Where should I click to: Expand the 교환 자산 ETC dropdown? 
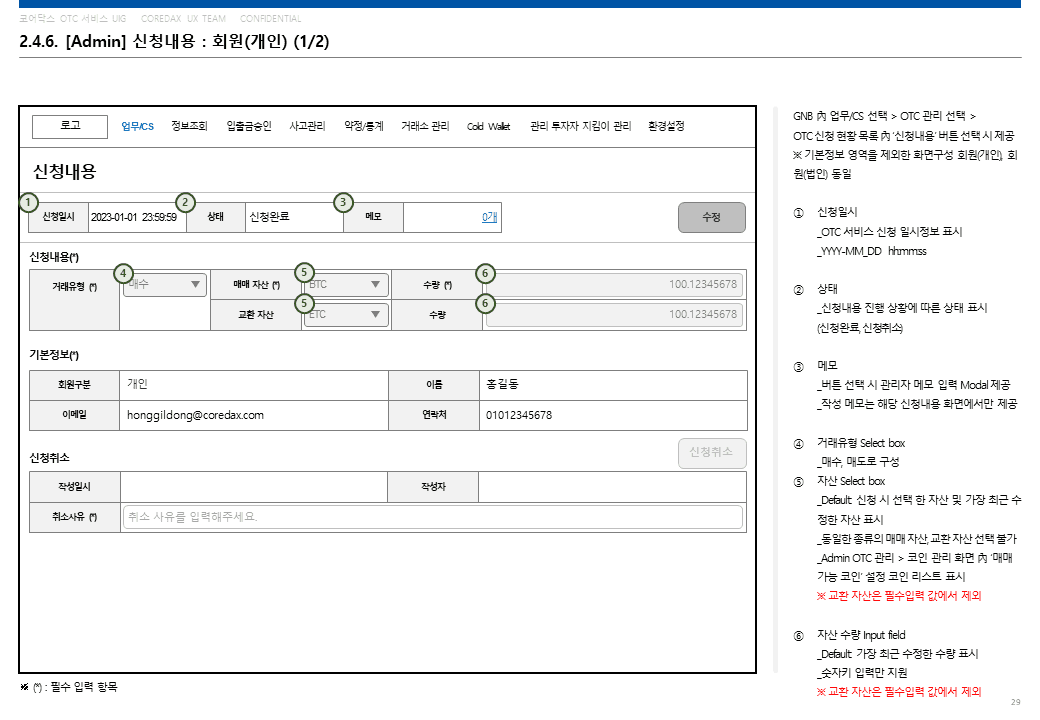tap(346, 314)
